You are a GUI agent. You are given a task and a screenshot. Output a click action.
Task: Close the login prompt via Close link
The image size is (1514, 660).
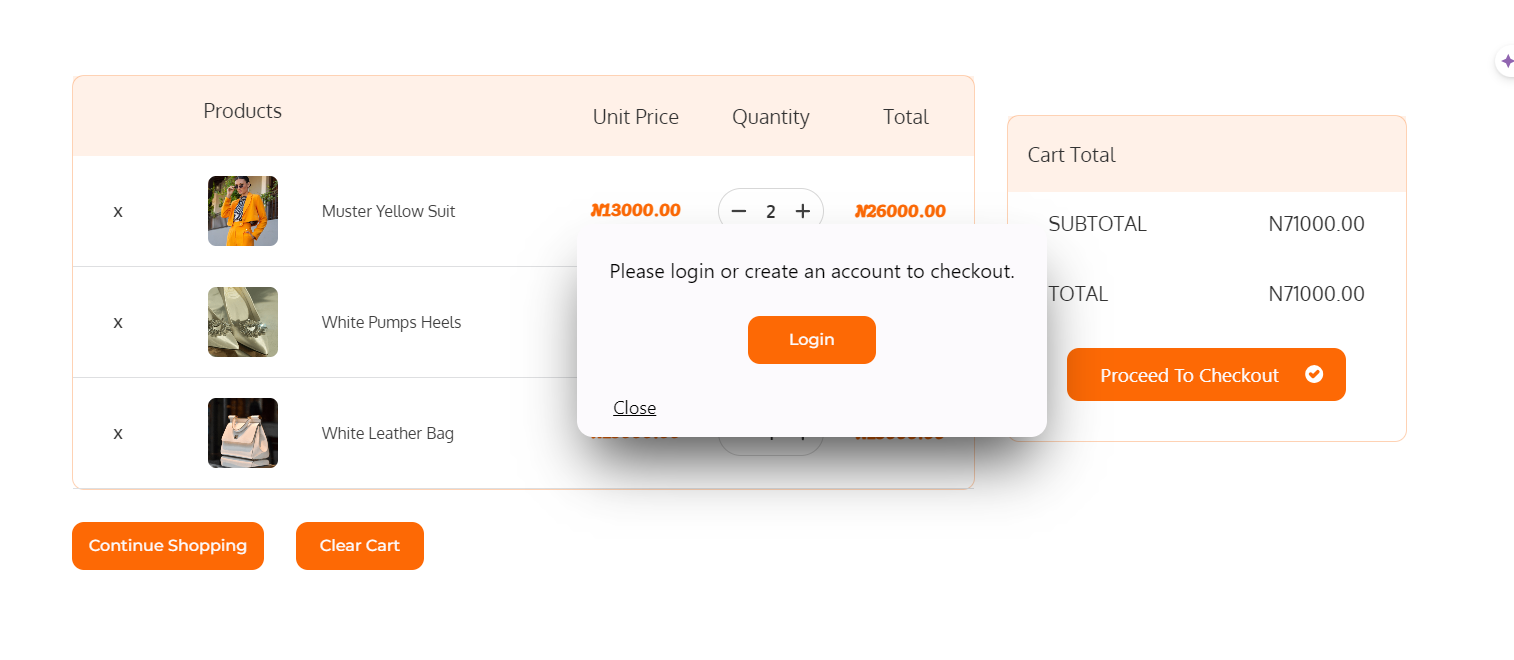[635, 408]
